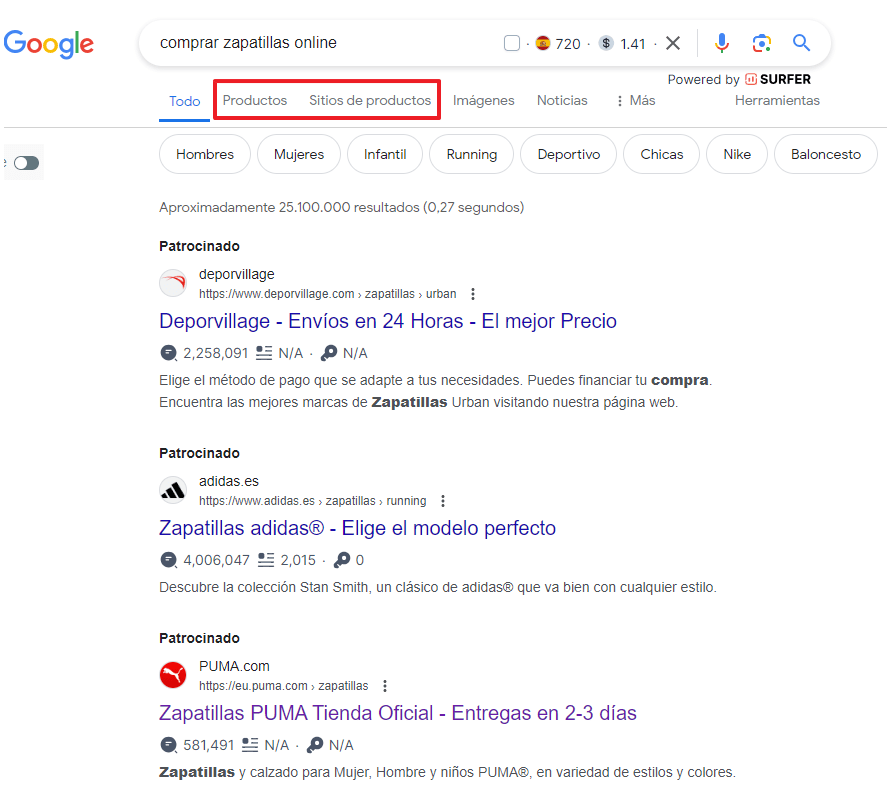Switch to the Productos tab

click(x=255, y=101)
